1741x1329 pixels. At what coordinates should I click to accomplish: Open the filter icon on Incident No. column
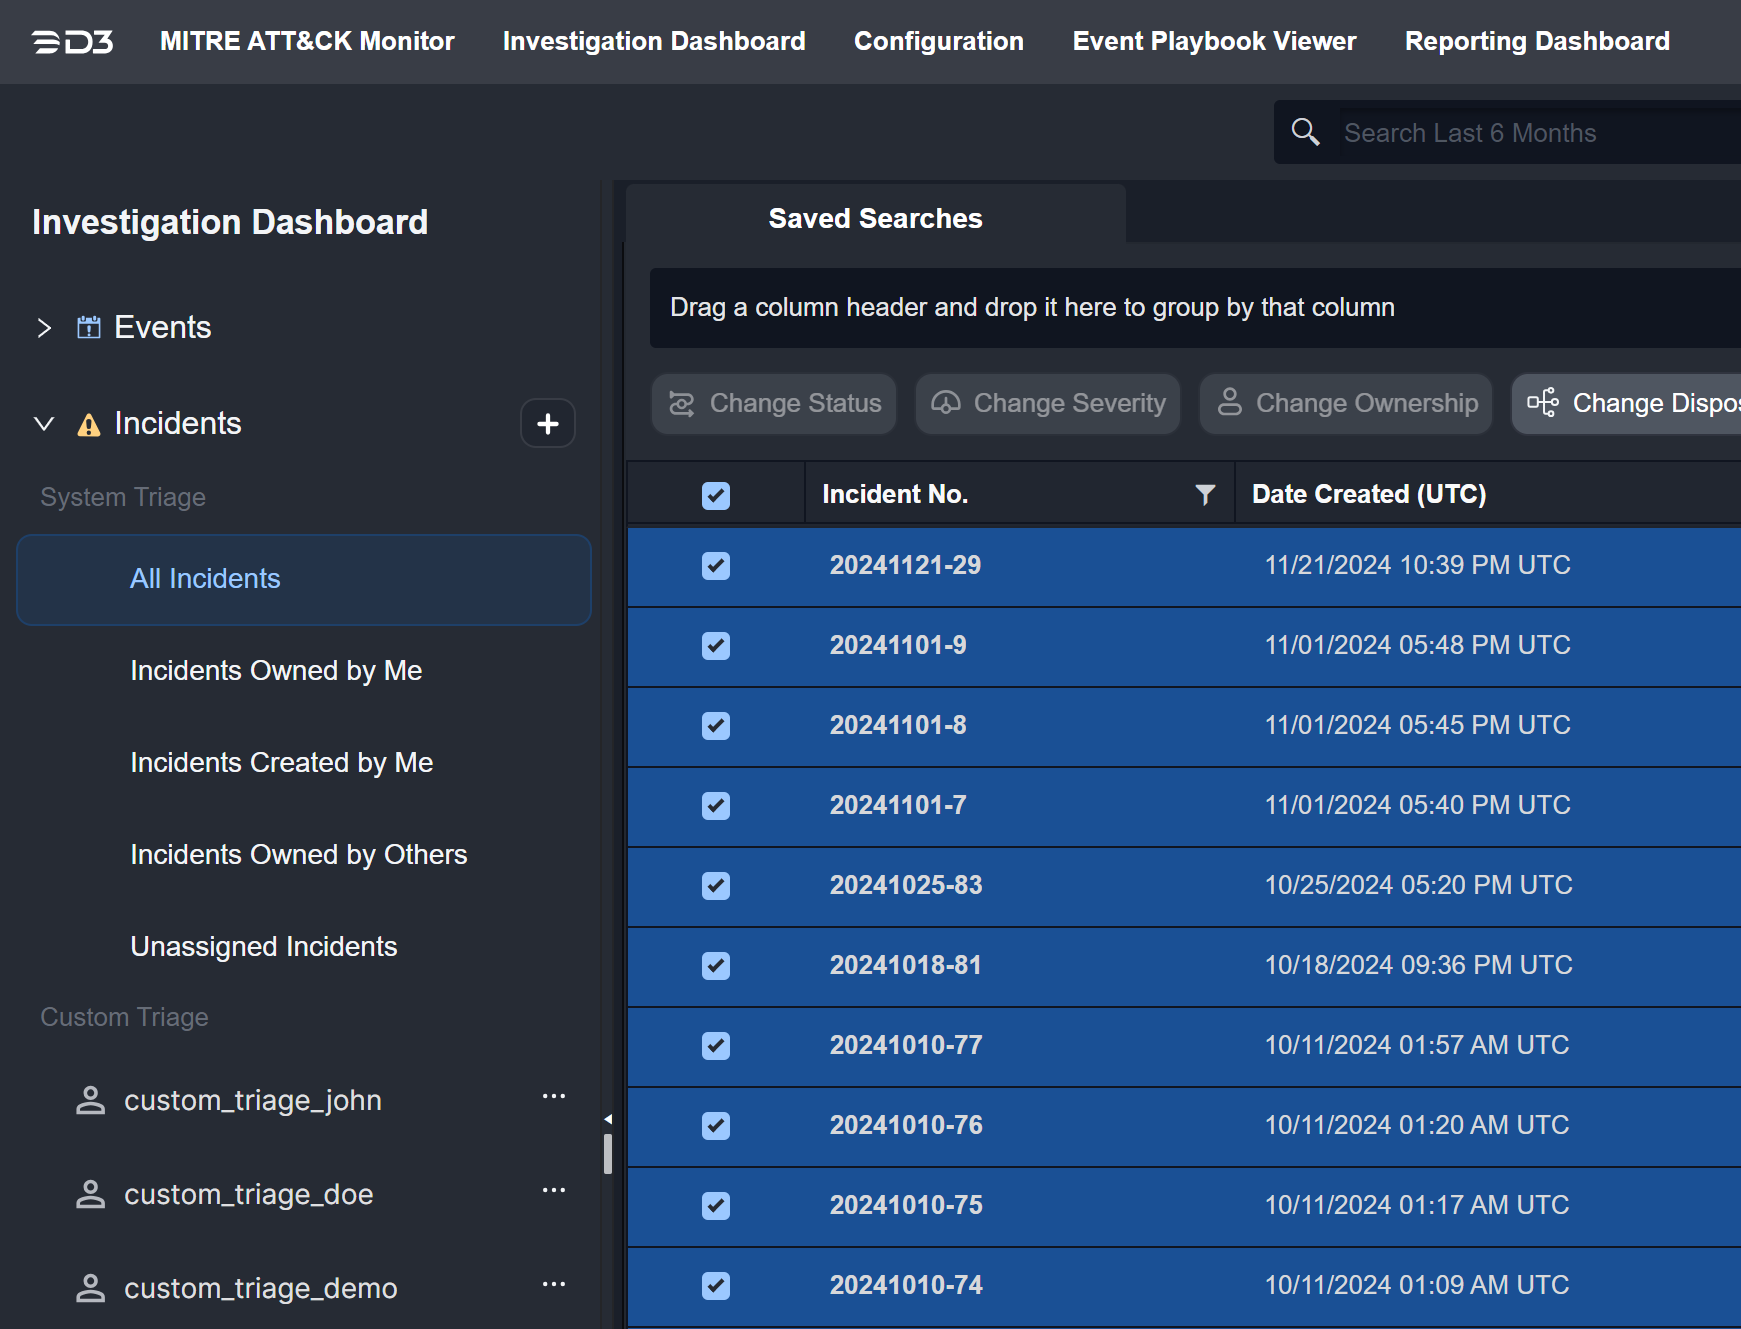coord(1204,493)
